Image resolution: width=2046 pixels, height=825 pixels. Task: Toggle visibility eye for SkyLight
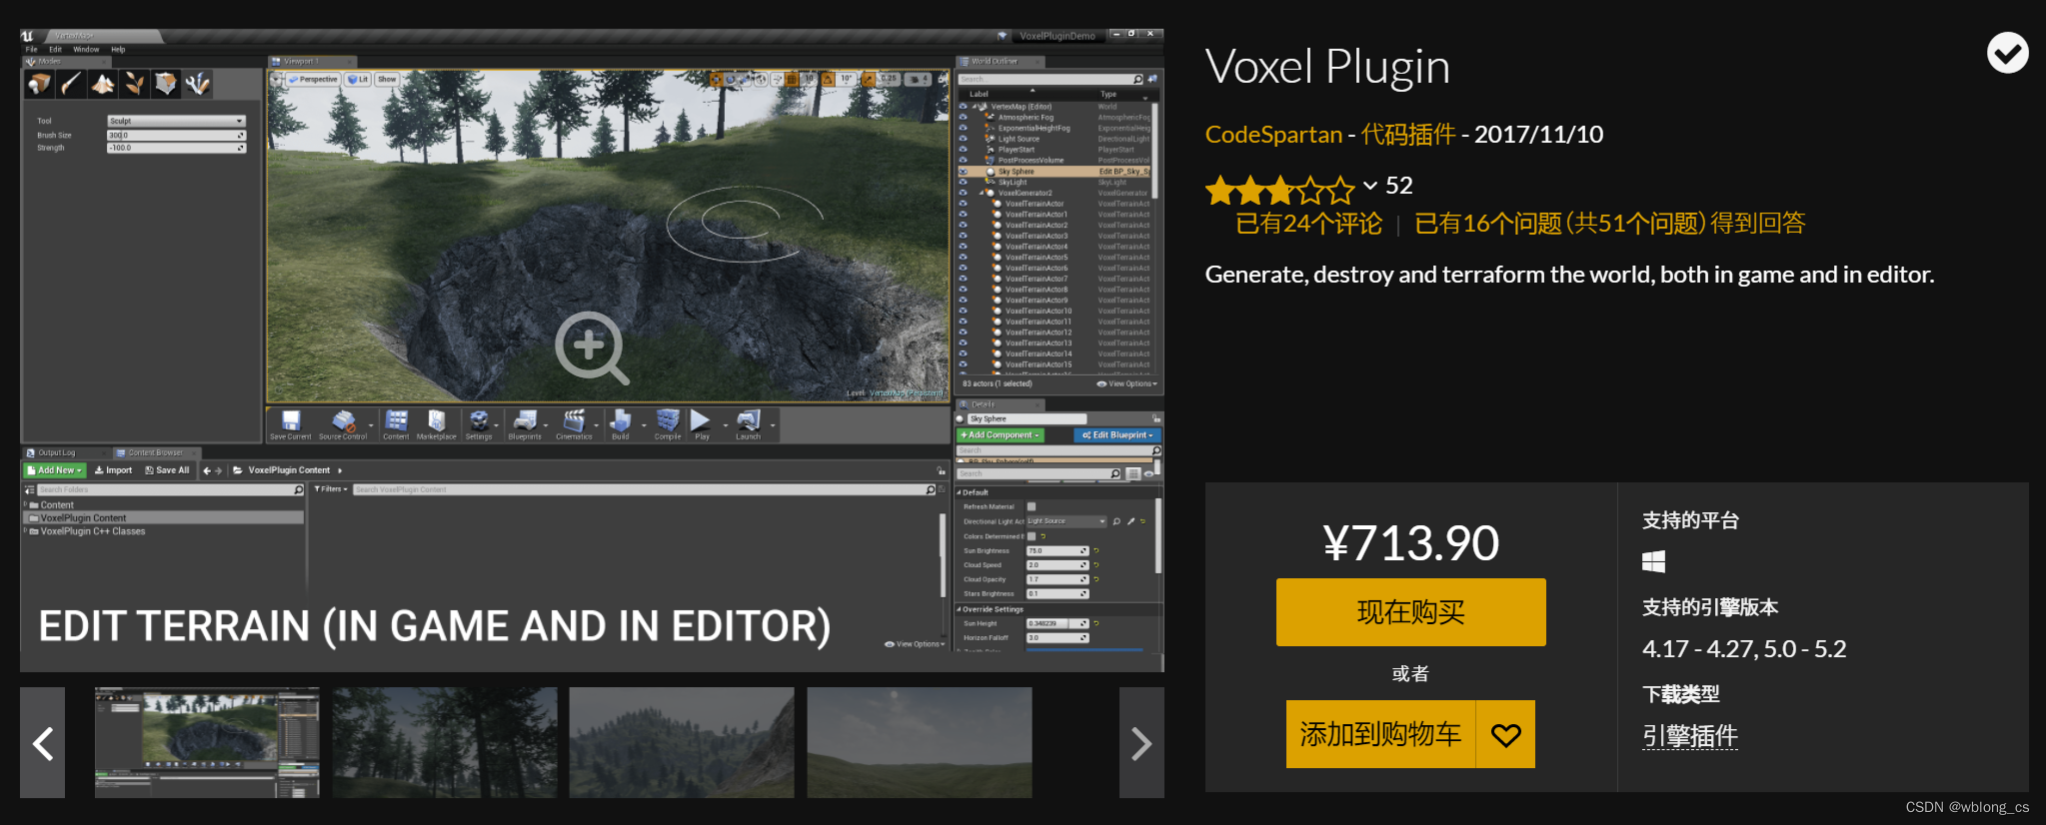tap(963, 182)
